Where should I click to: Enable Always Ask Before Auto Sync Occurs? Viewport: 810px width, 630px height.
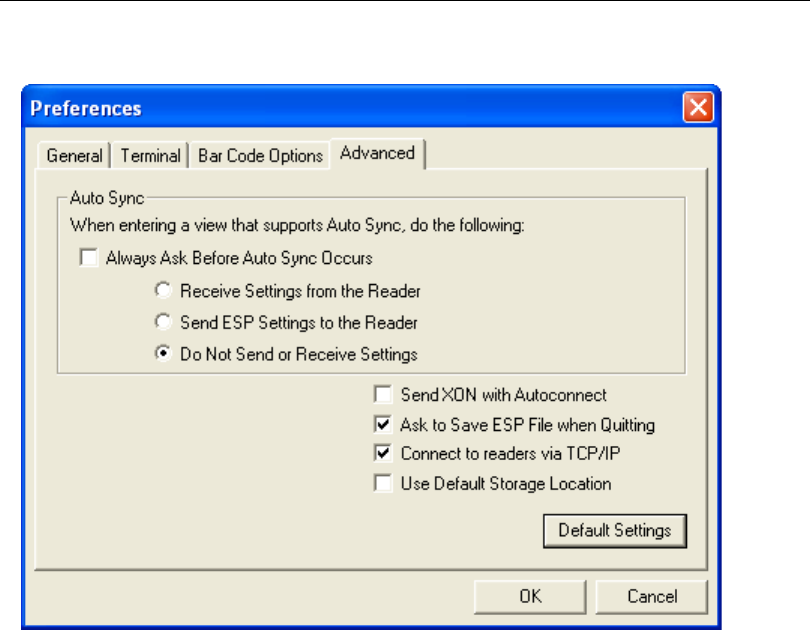pos(87,258)
